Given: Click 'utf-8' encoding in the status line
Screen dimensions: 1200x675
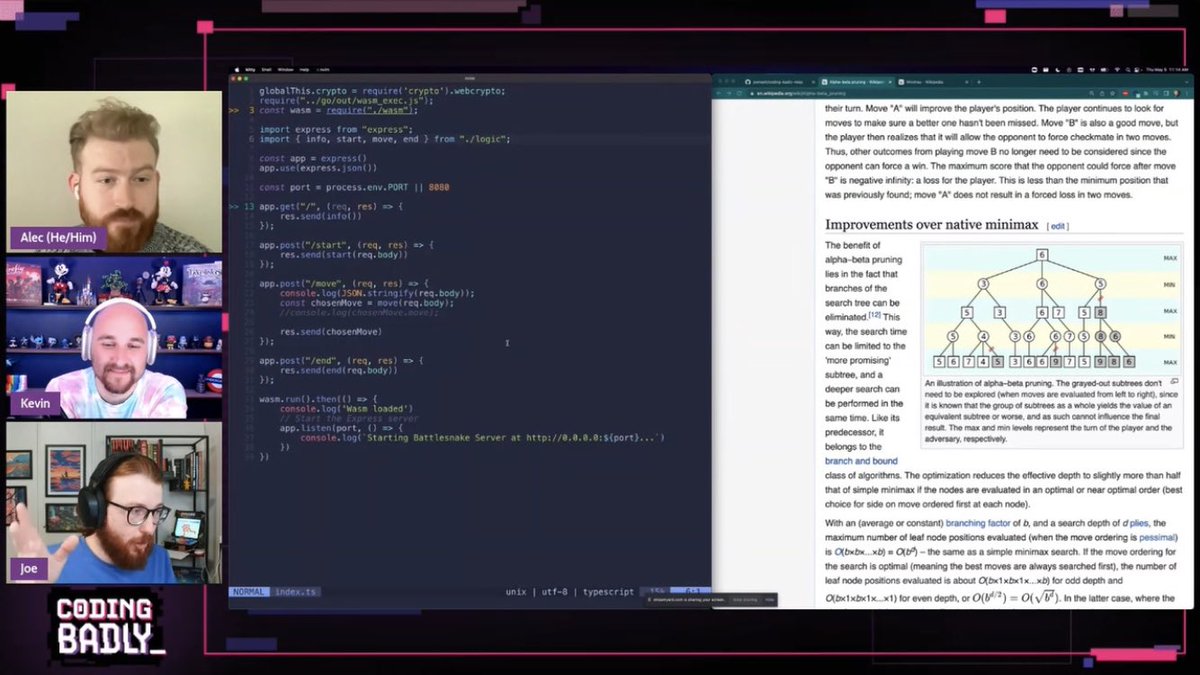Looking at the screenshot, I should [555, 592].
